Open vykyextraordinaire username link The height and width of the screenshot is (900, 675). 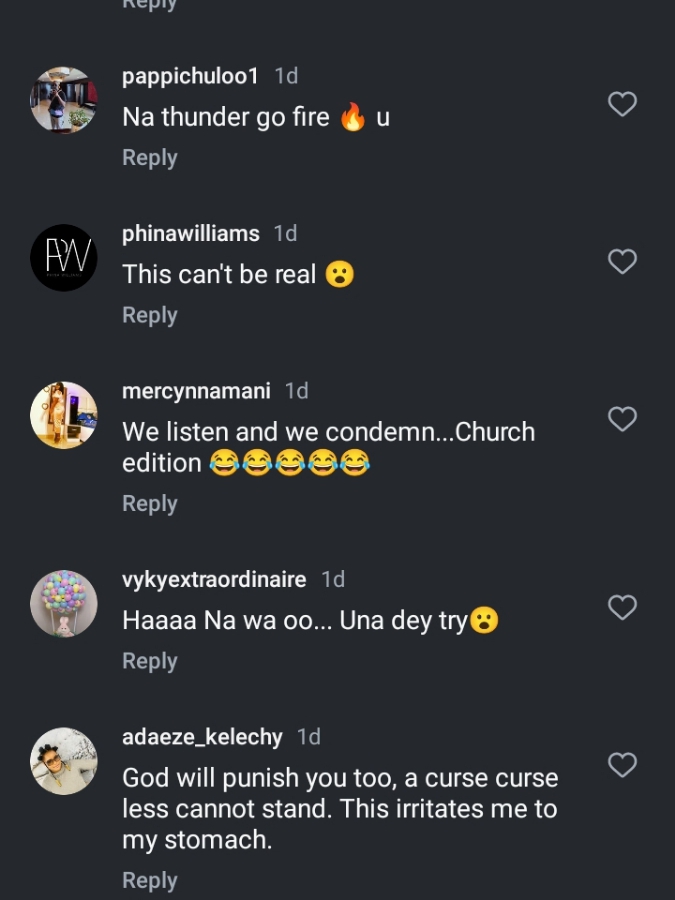click(x=214, y=579)
